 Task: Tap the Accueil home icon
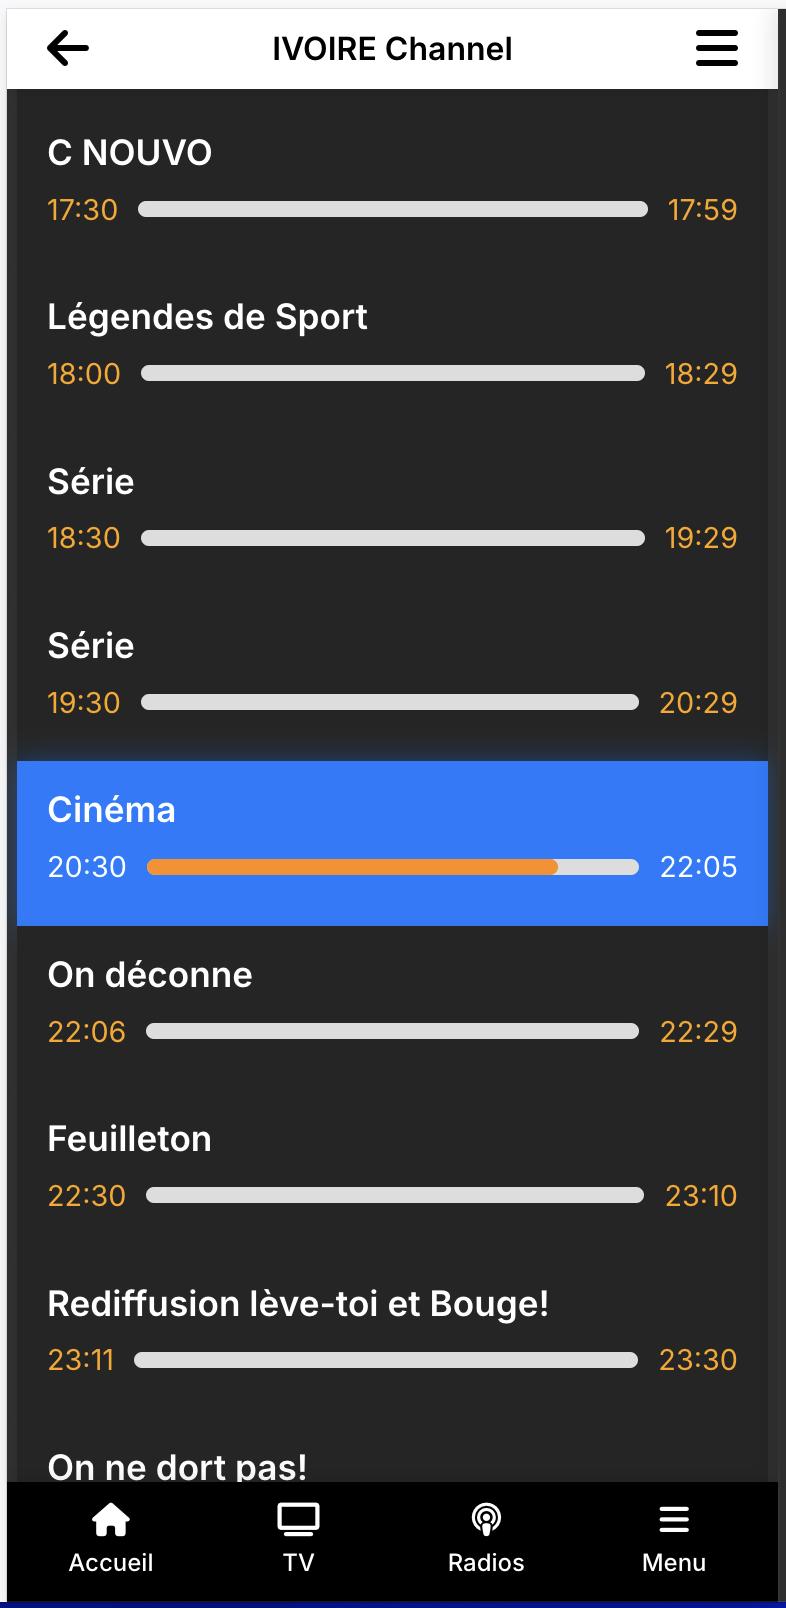point(111,1520)
